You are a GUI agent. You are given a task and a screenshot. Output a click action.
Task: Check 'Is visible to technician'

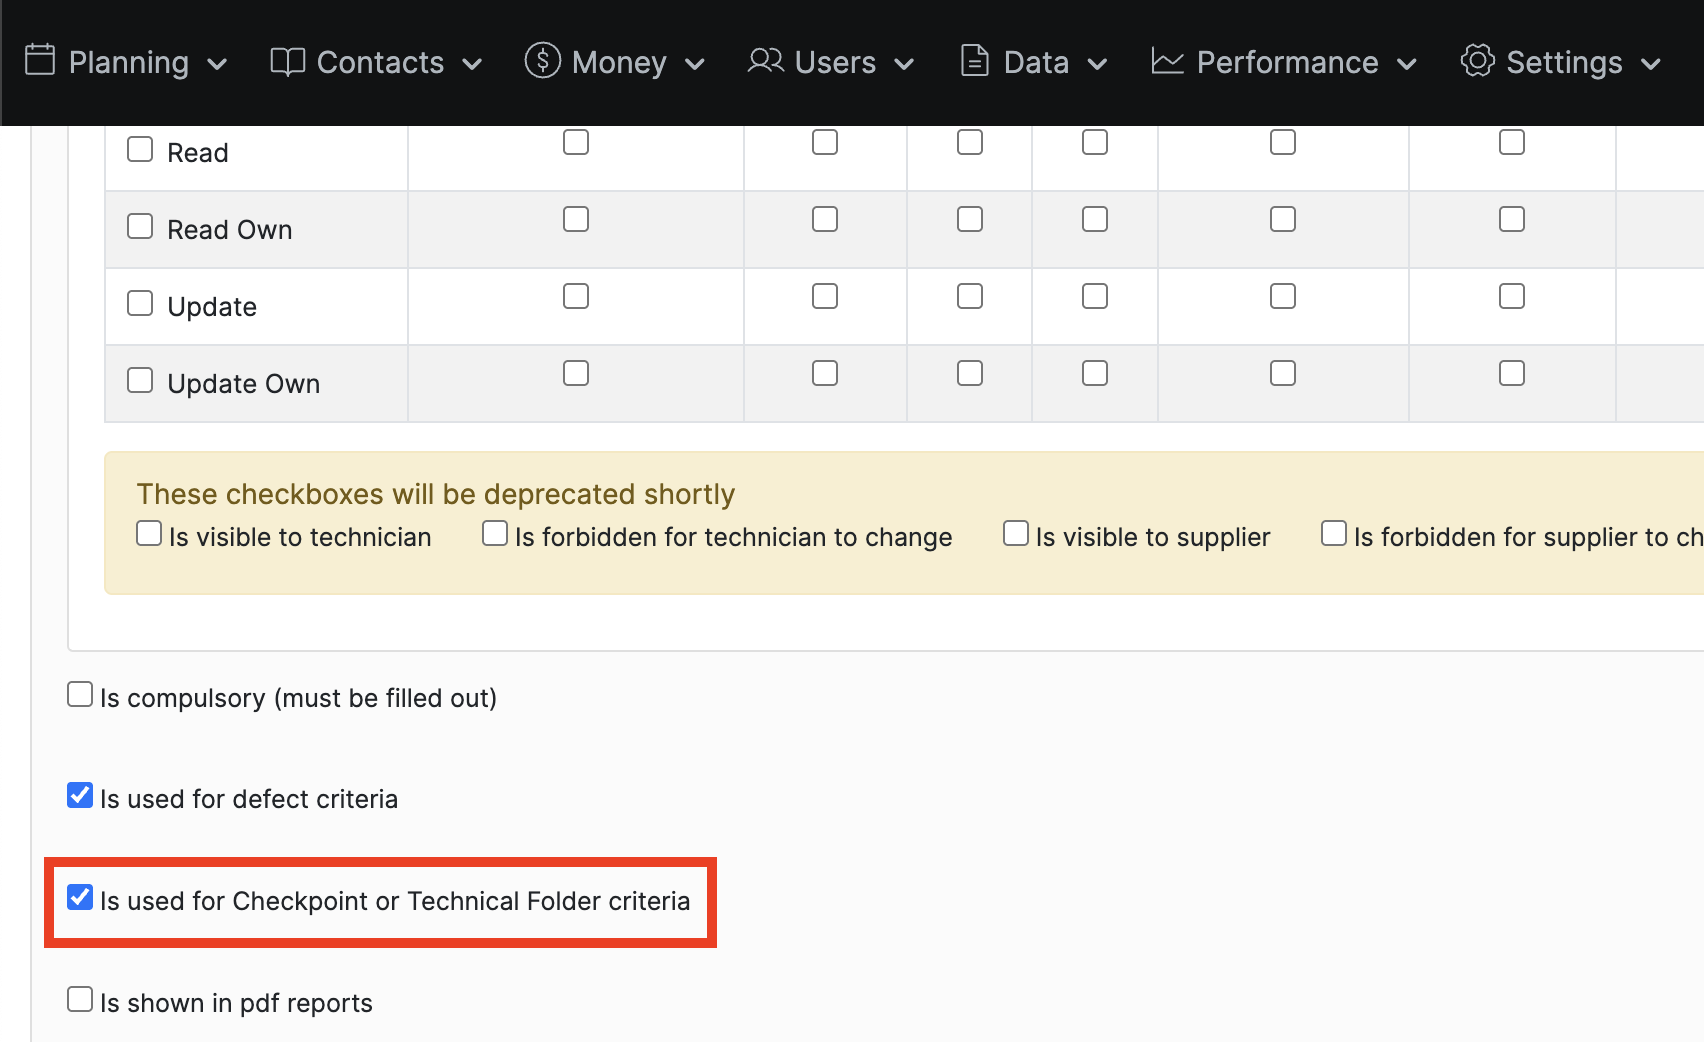tap(148, 533)
